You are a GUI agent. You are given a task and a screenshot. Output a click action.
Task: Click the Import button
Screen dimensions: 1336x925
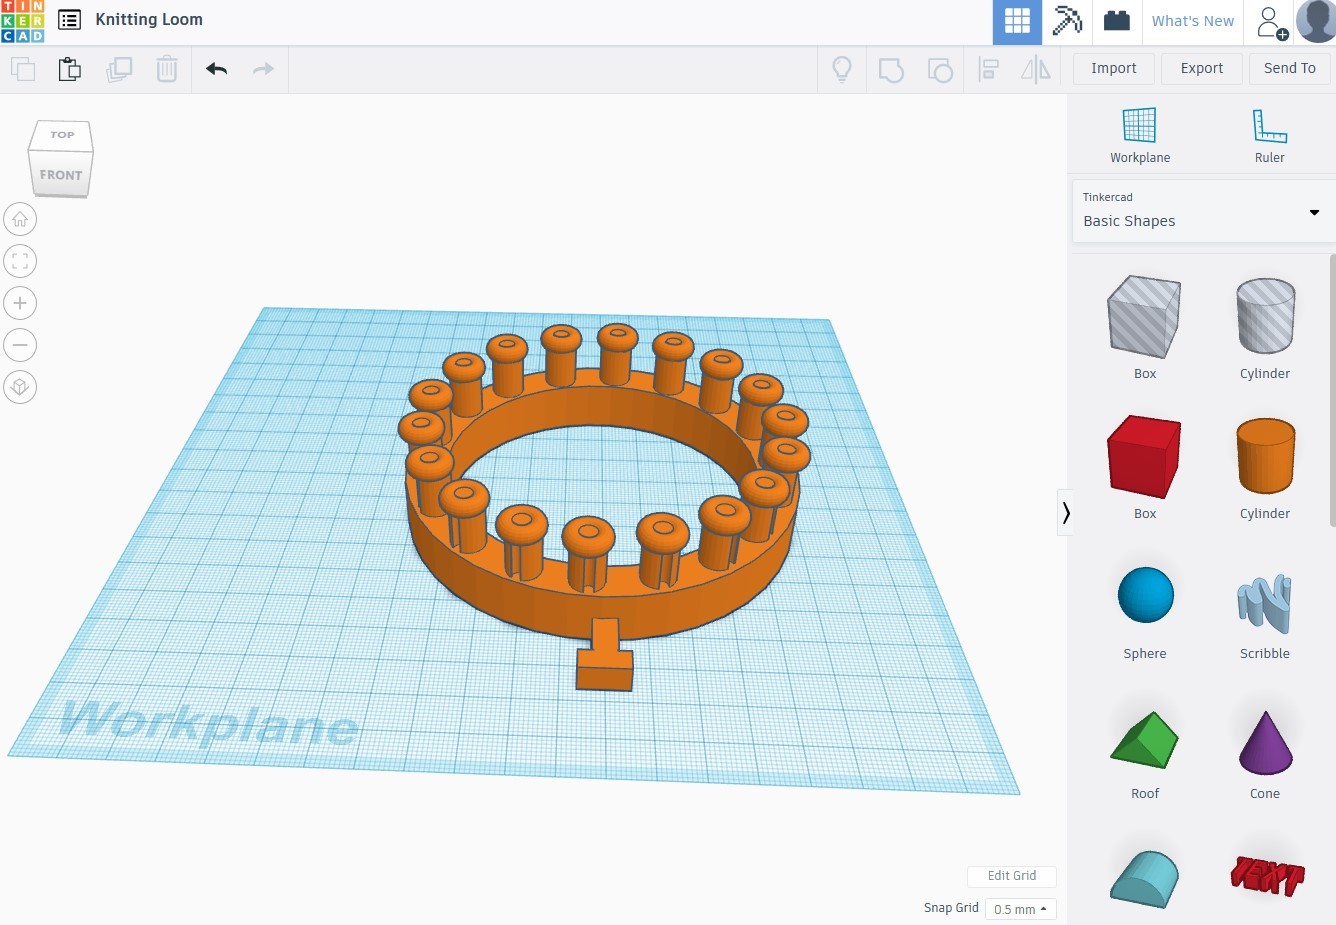(x=1113, y=68)
